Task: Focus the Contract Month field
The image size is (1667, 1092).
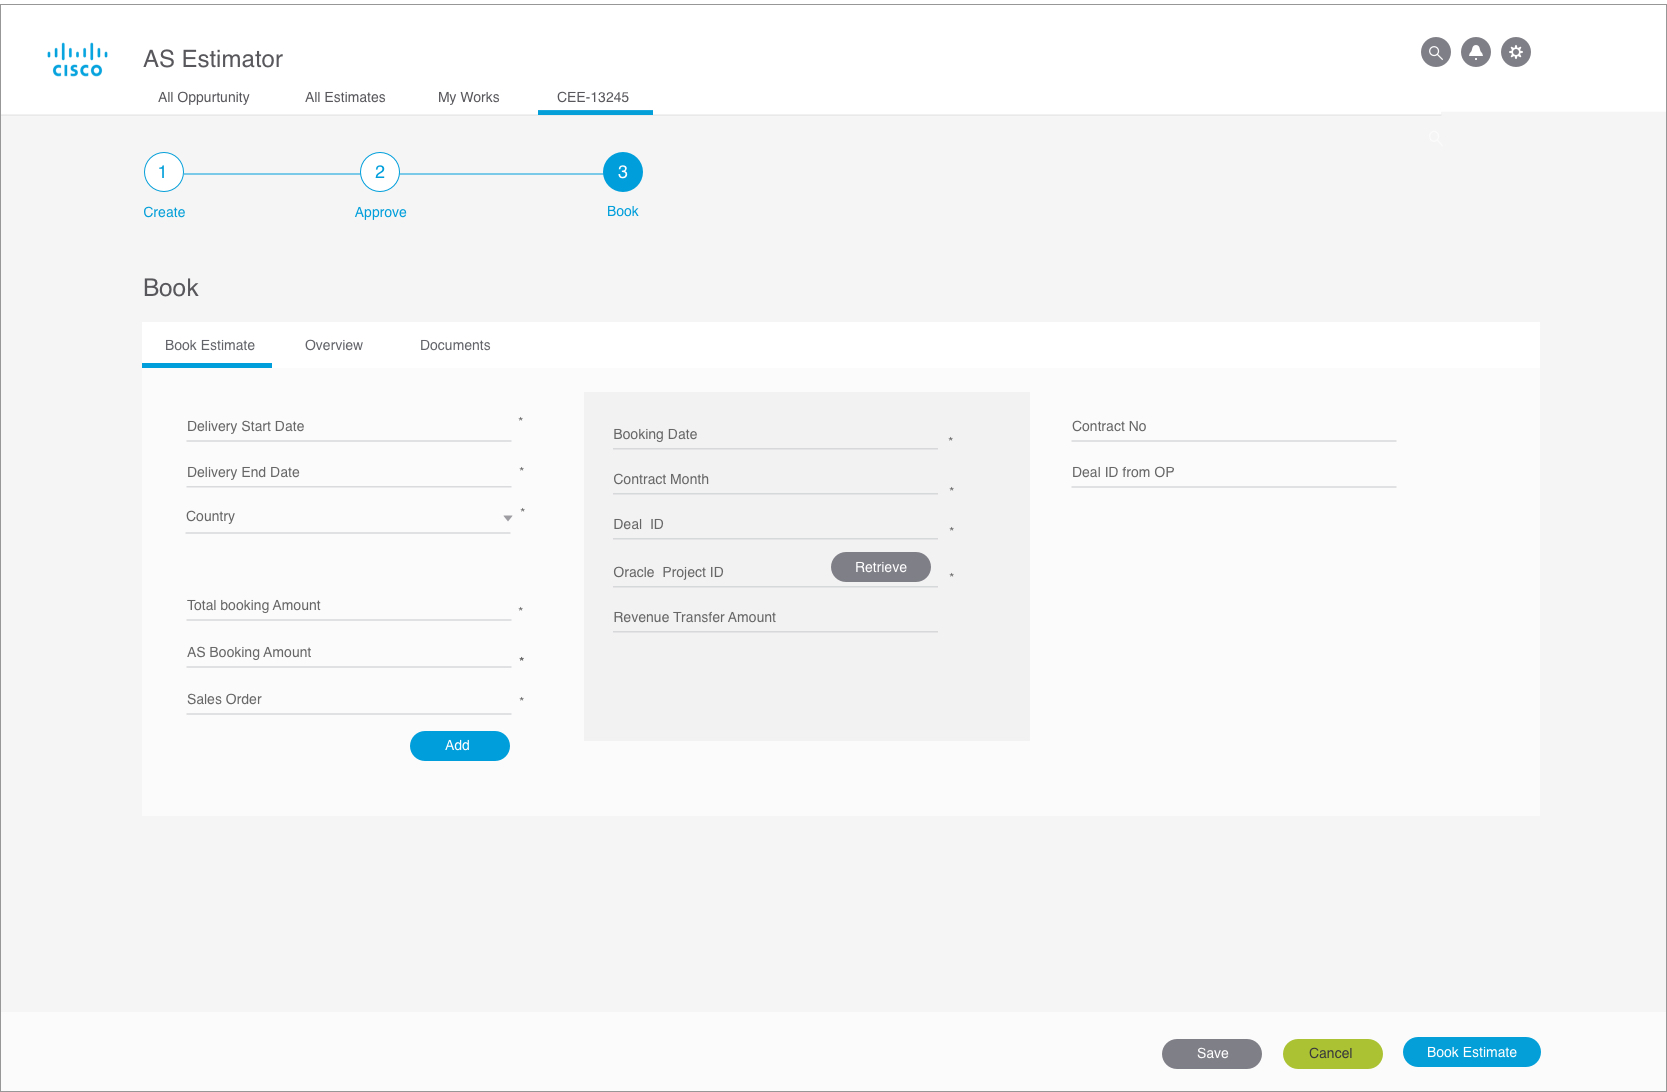Action: coord(775,480)
